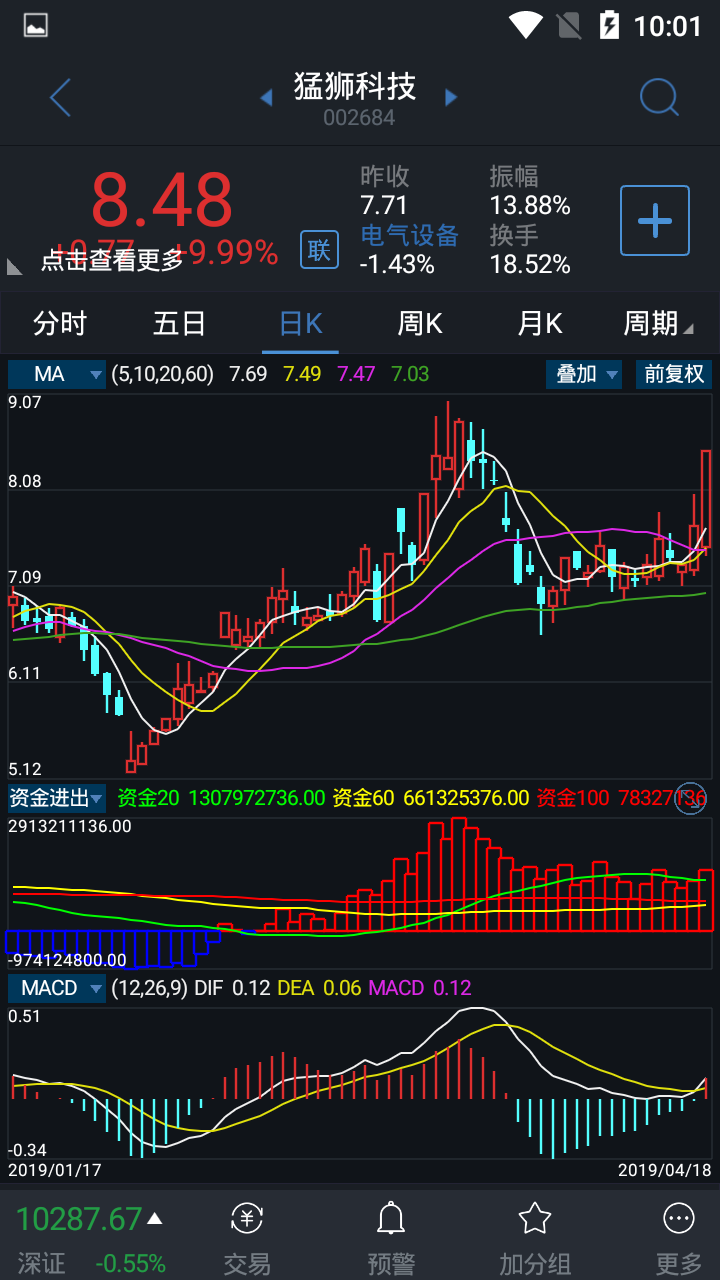720x1280 pixels.
Task: Open the MA indicator dropdown
Action: 57,374
